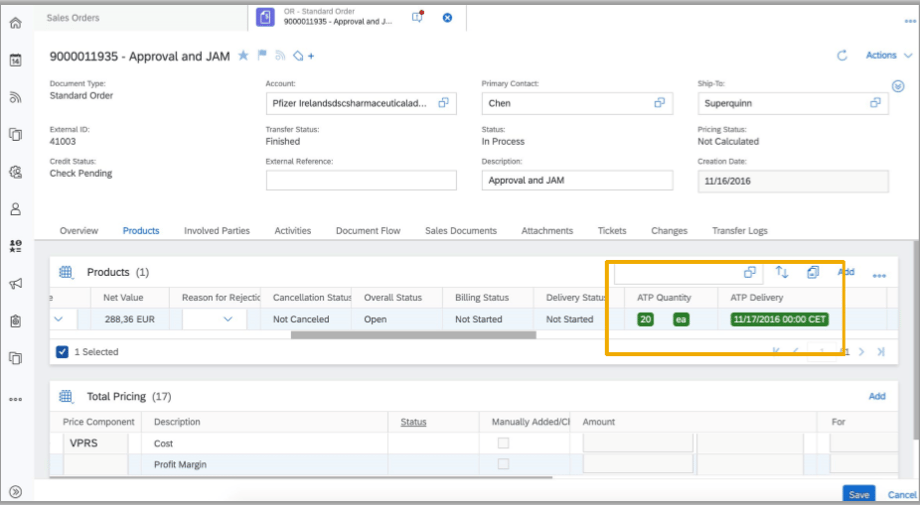
Task: Click the Customers person icon in sidebar
Action: [x=16, y=209]
